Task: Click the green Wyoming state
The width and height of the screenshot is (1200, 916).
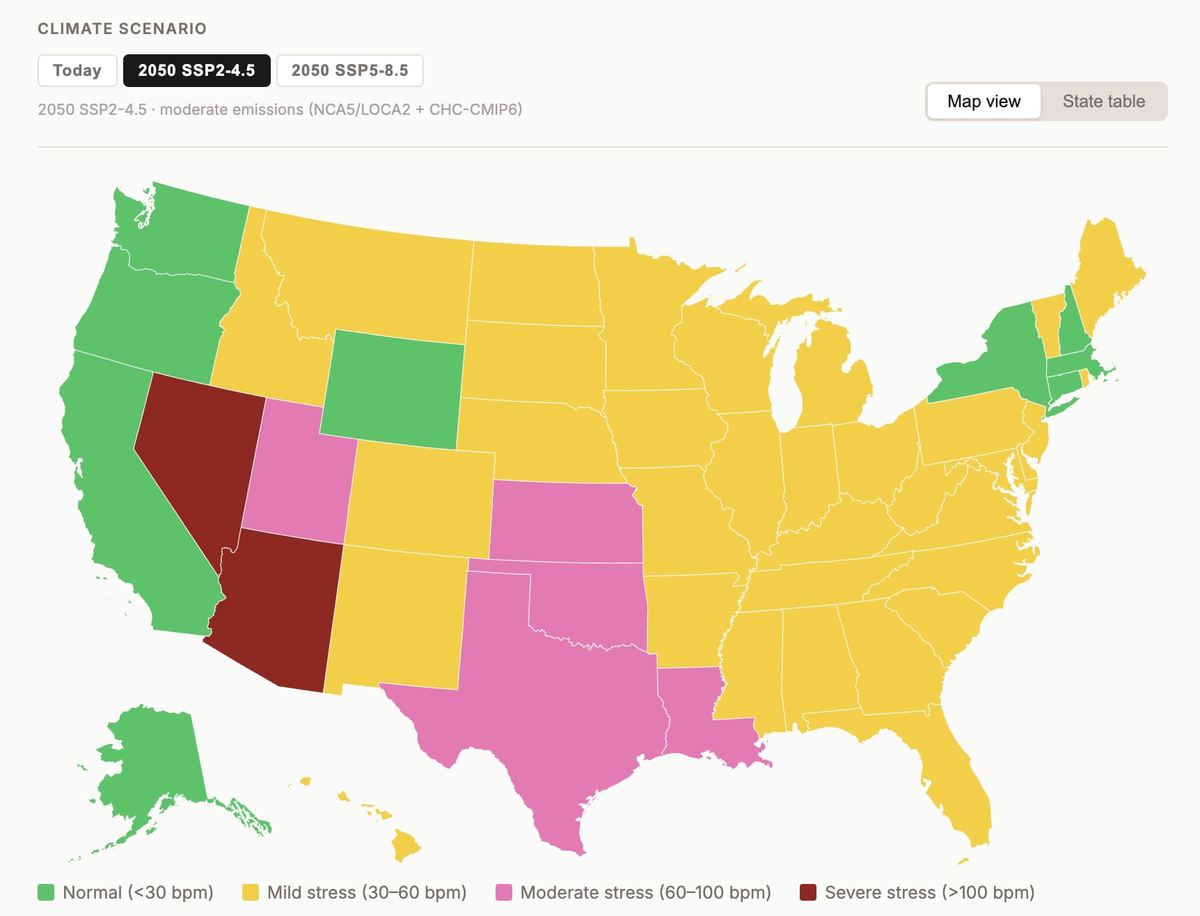Action: click(395, 390)
